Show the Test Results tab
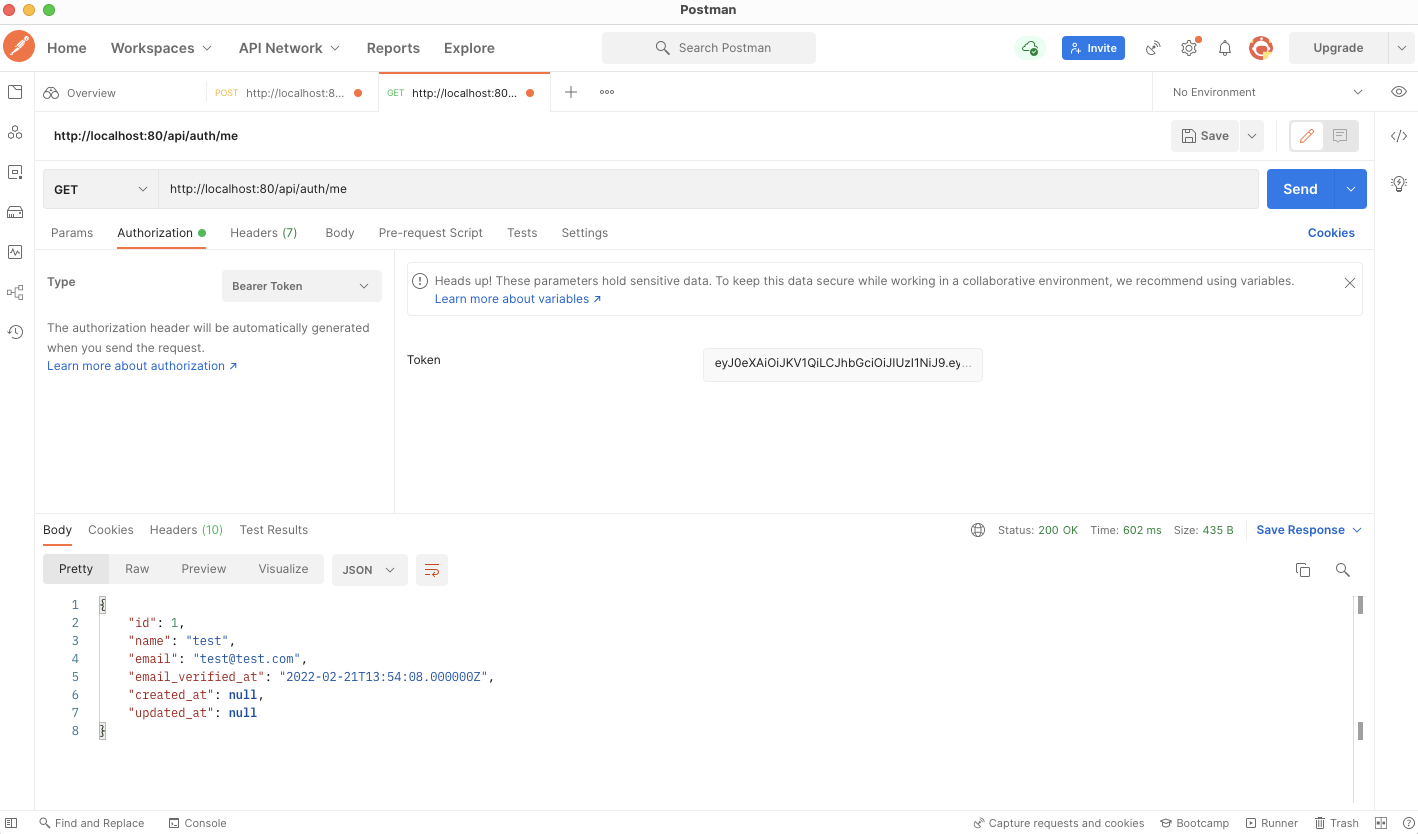1418x834 pixels. 274,530
